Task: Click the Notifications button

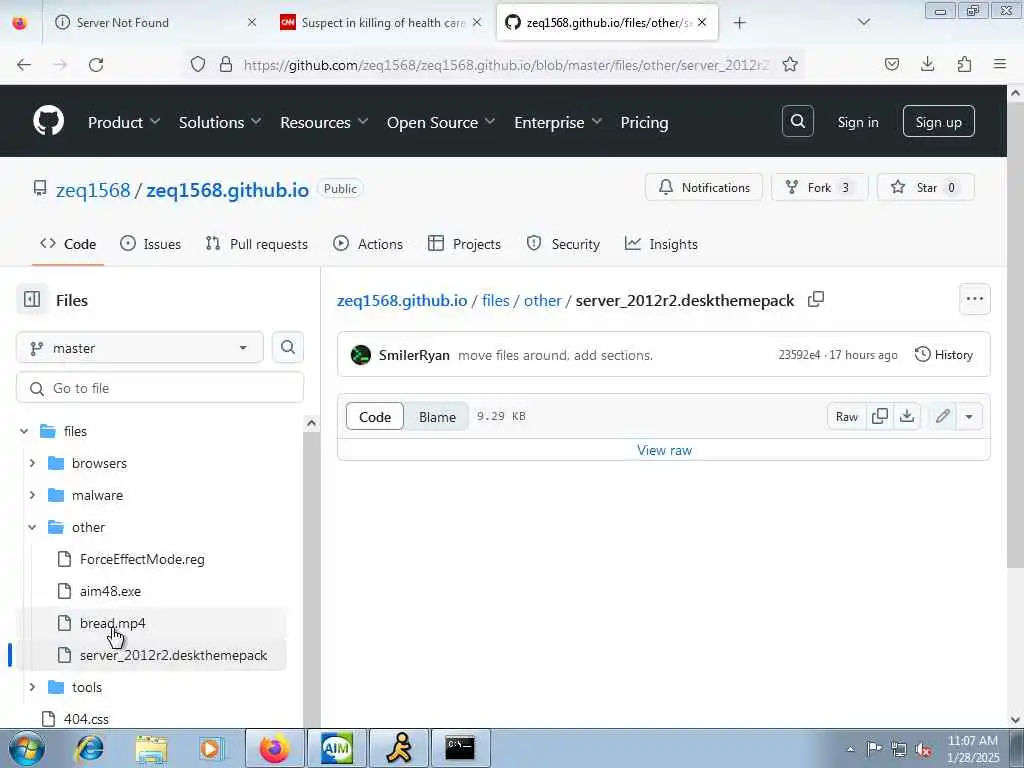Action: coord(703,187)
